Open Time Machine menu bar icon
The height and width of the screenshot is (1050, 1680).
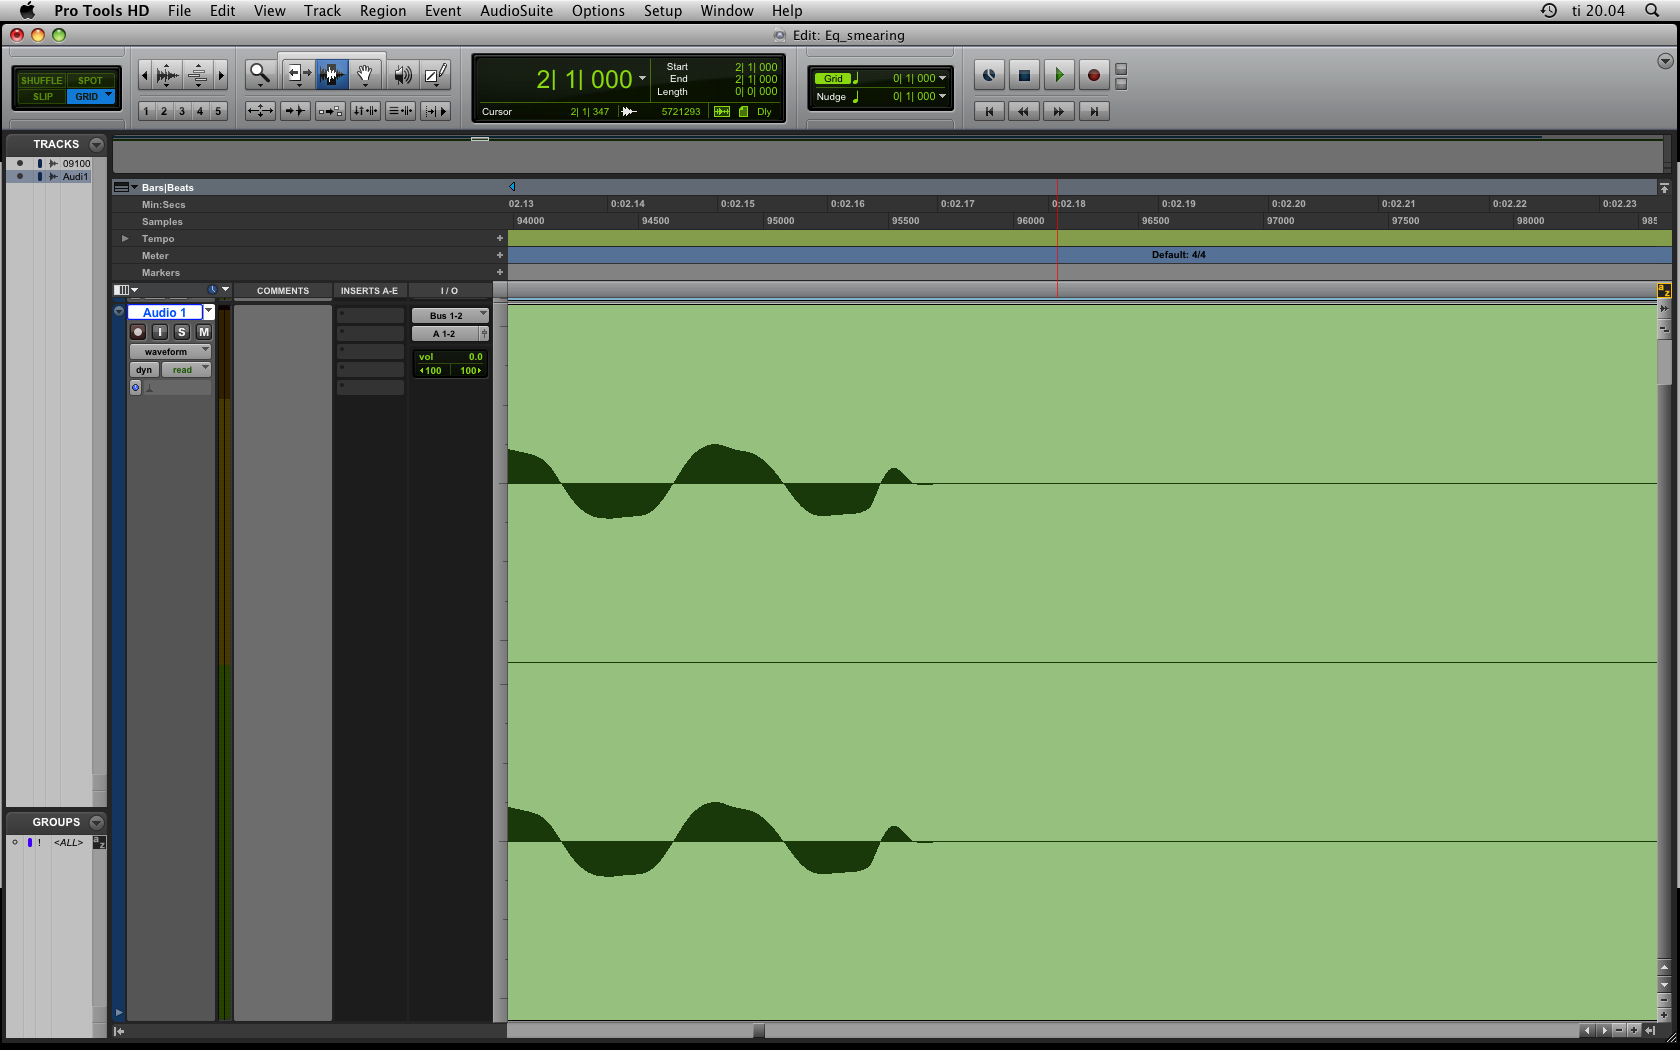tap(1549, 11)
